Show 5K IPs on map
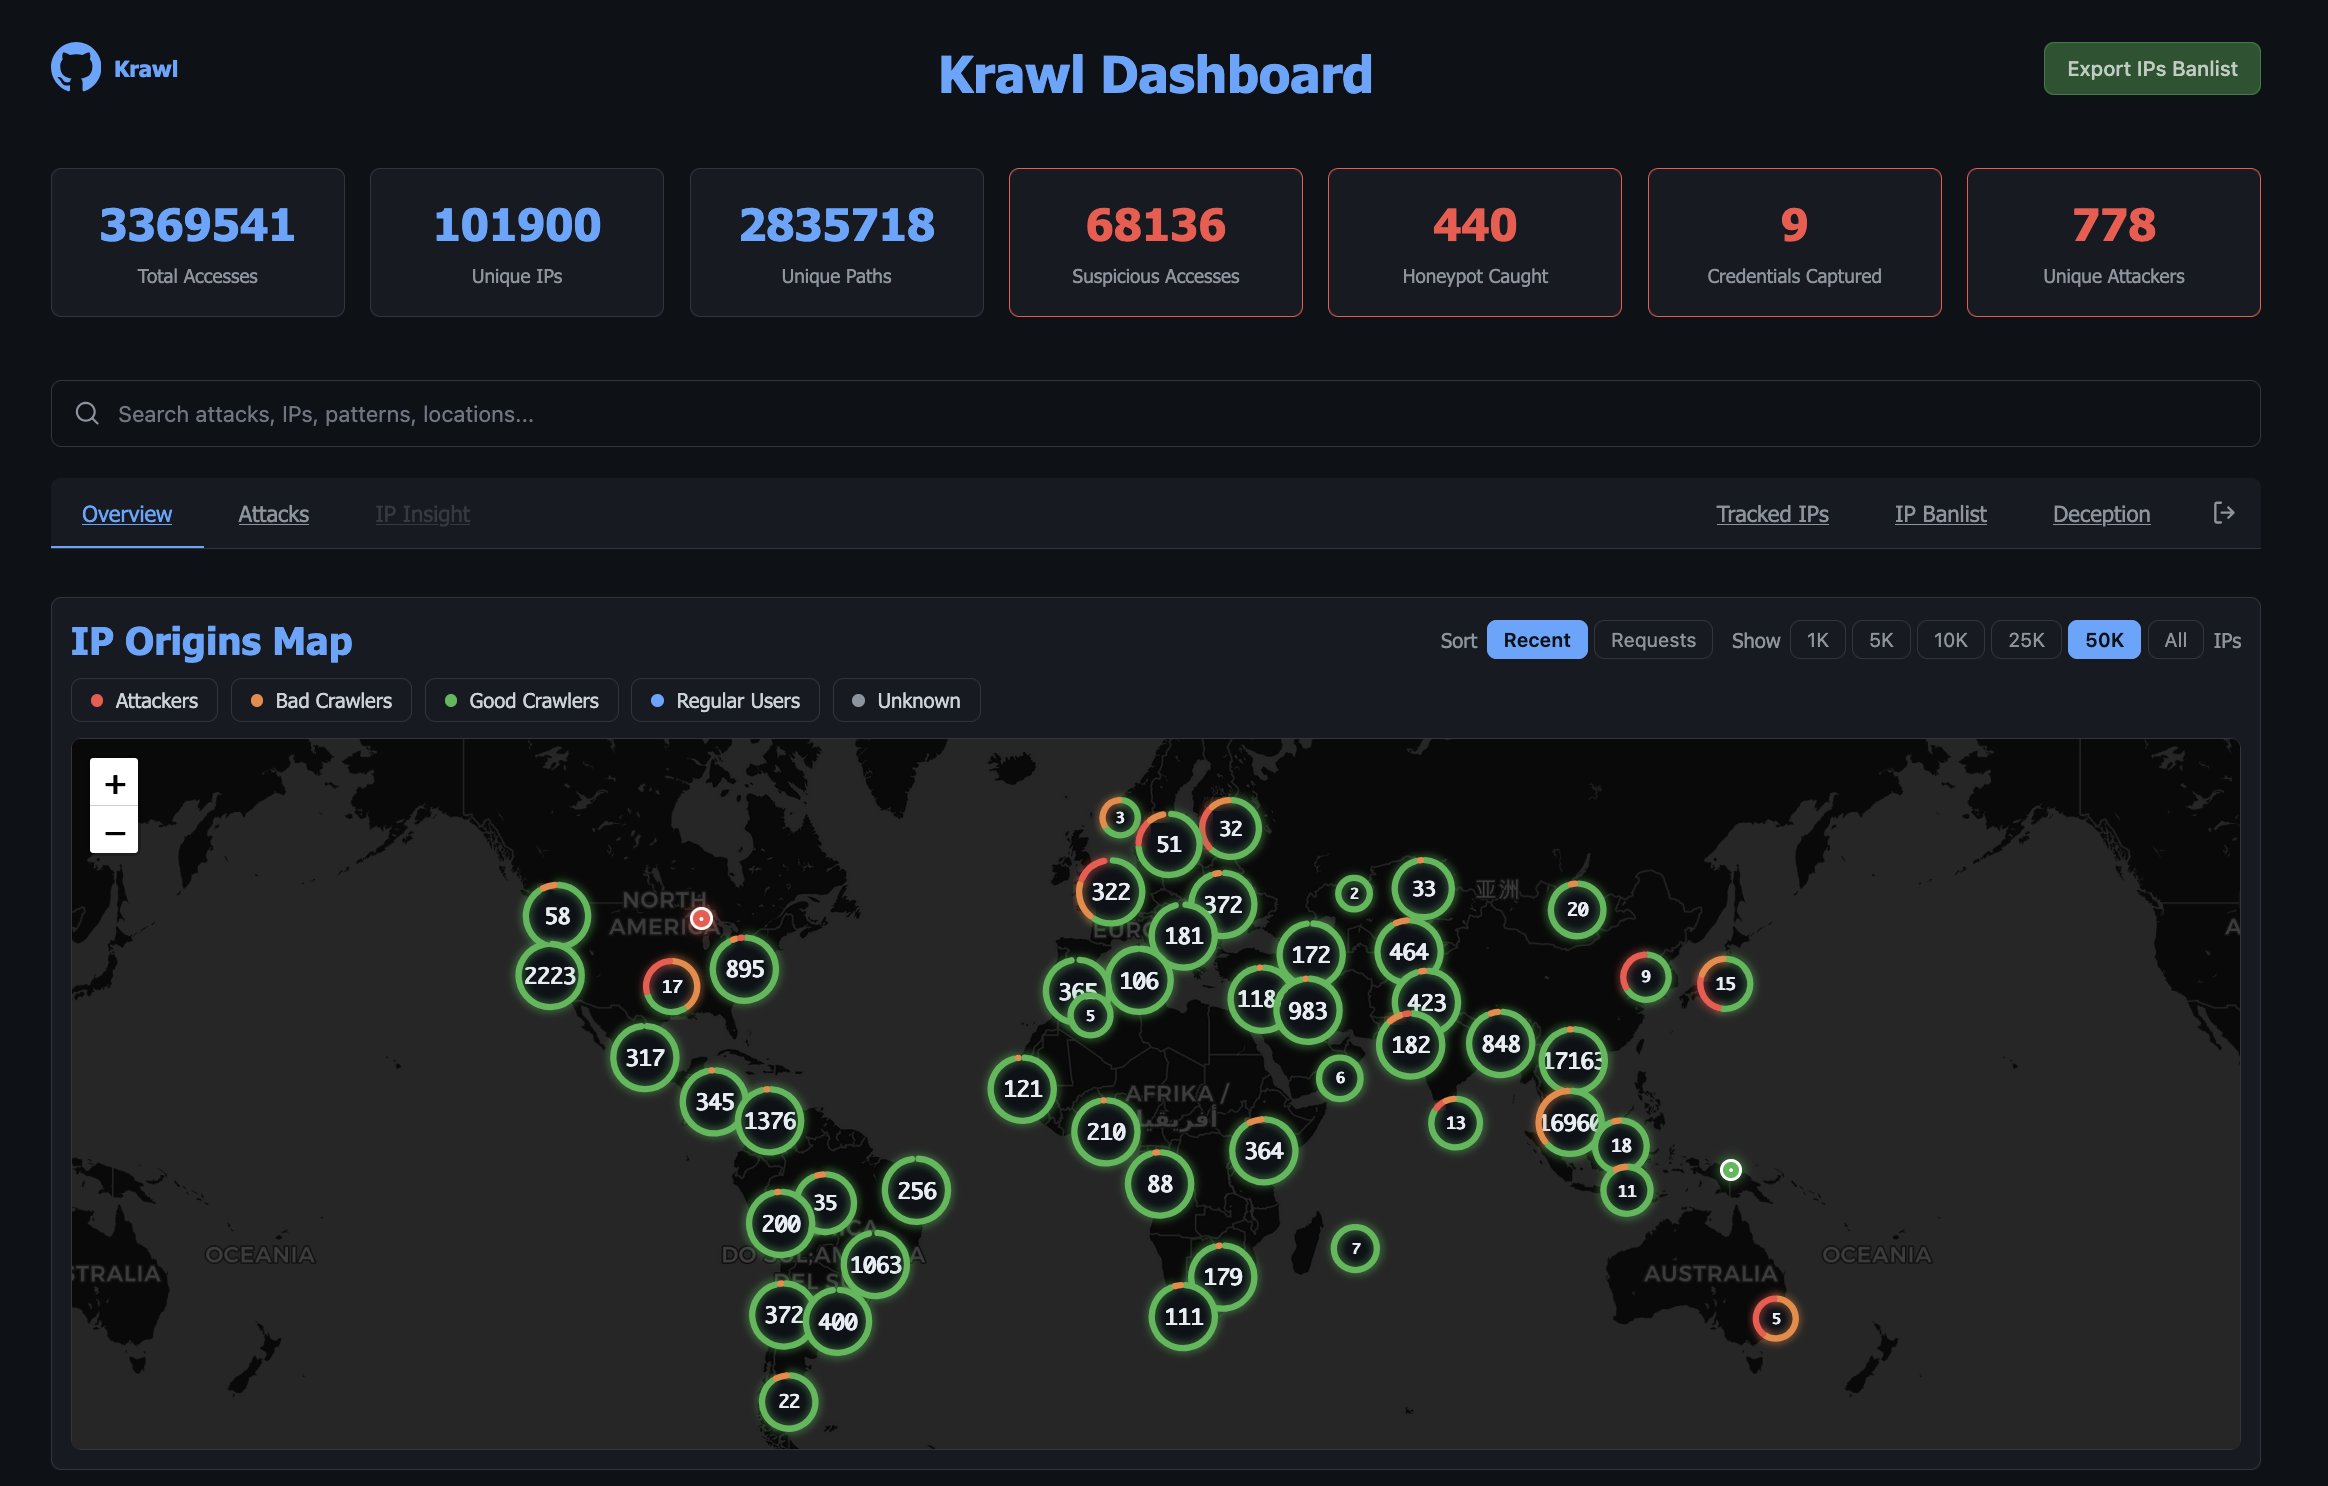This screenshot has height=1486, width=2328. (x=1881, y=640)
